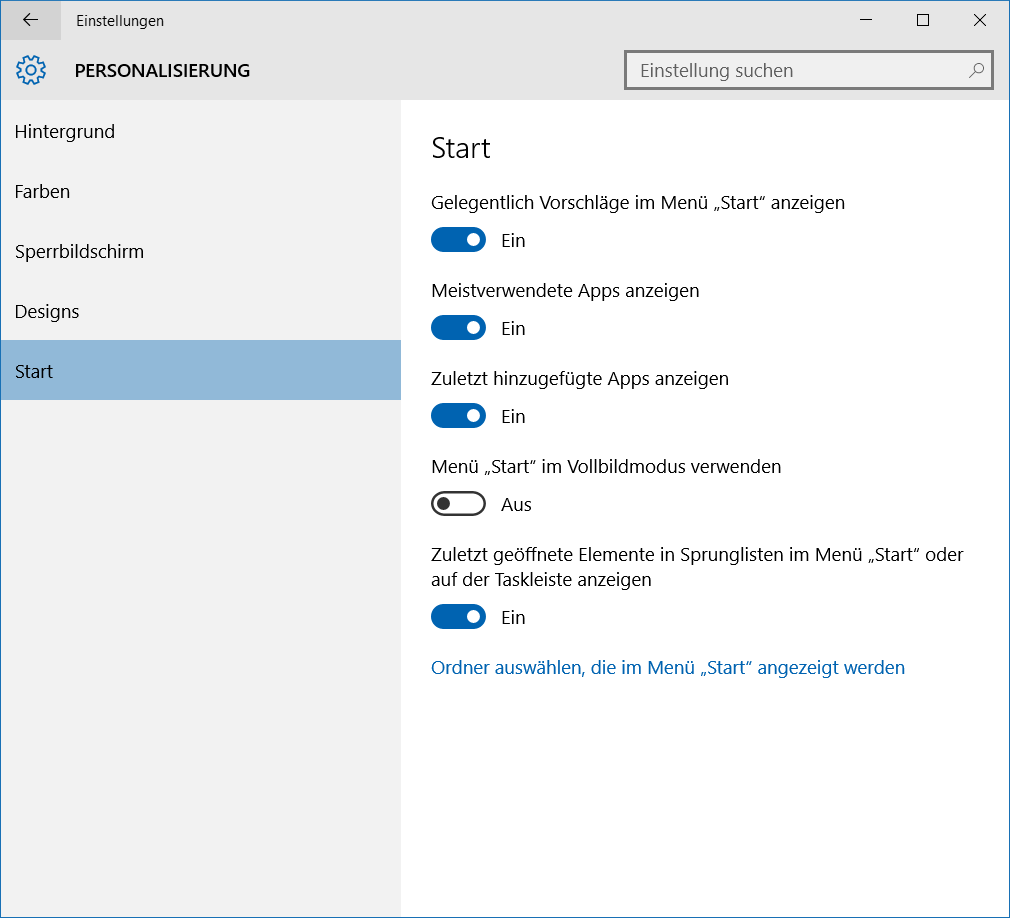Viewport: 1010px width, 918px height.
Task: Click the Aus label beside fullscreen toggle
Action: [516, 505]
